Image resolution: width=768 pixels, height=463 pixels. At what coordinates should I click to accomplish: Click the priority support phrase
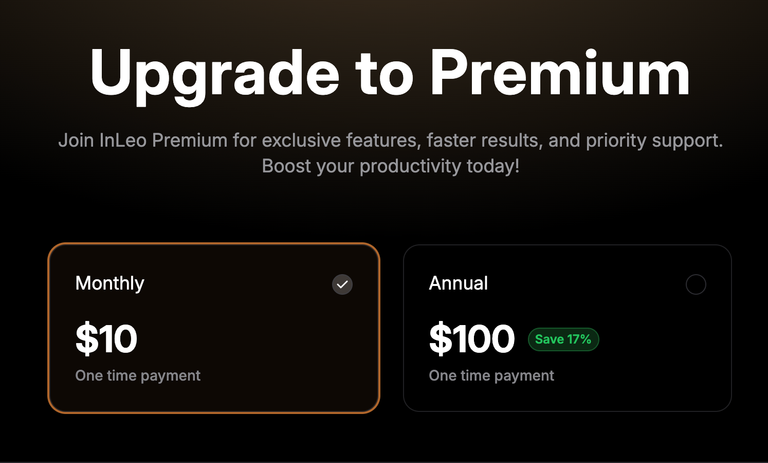[654, 141]
